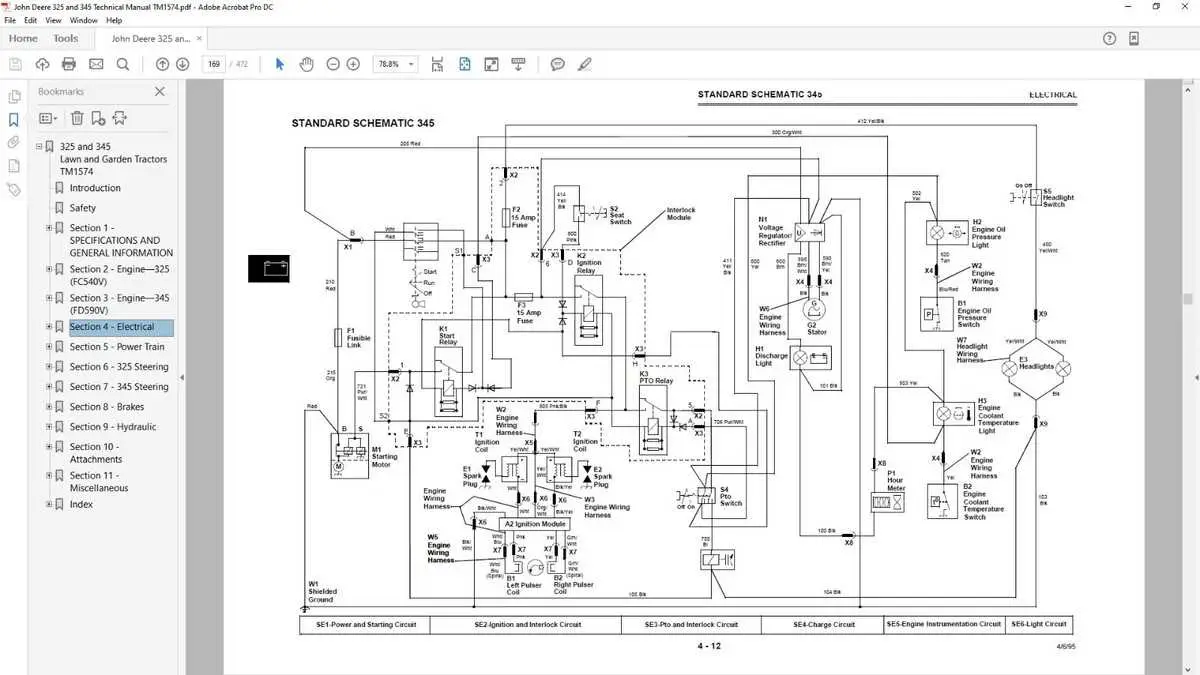Send file by email envelope icon
Screen dimensions: 1200x675
point(96,64)
